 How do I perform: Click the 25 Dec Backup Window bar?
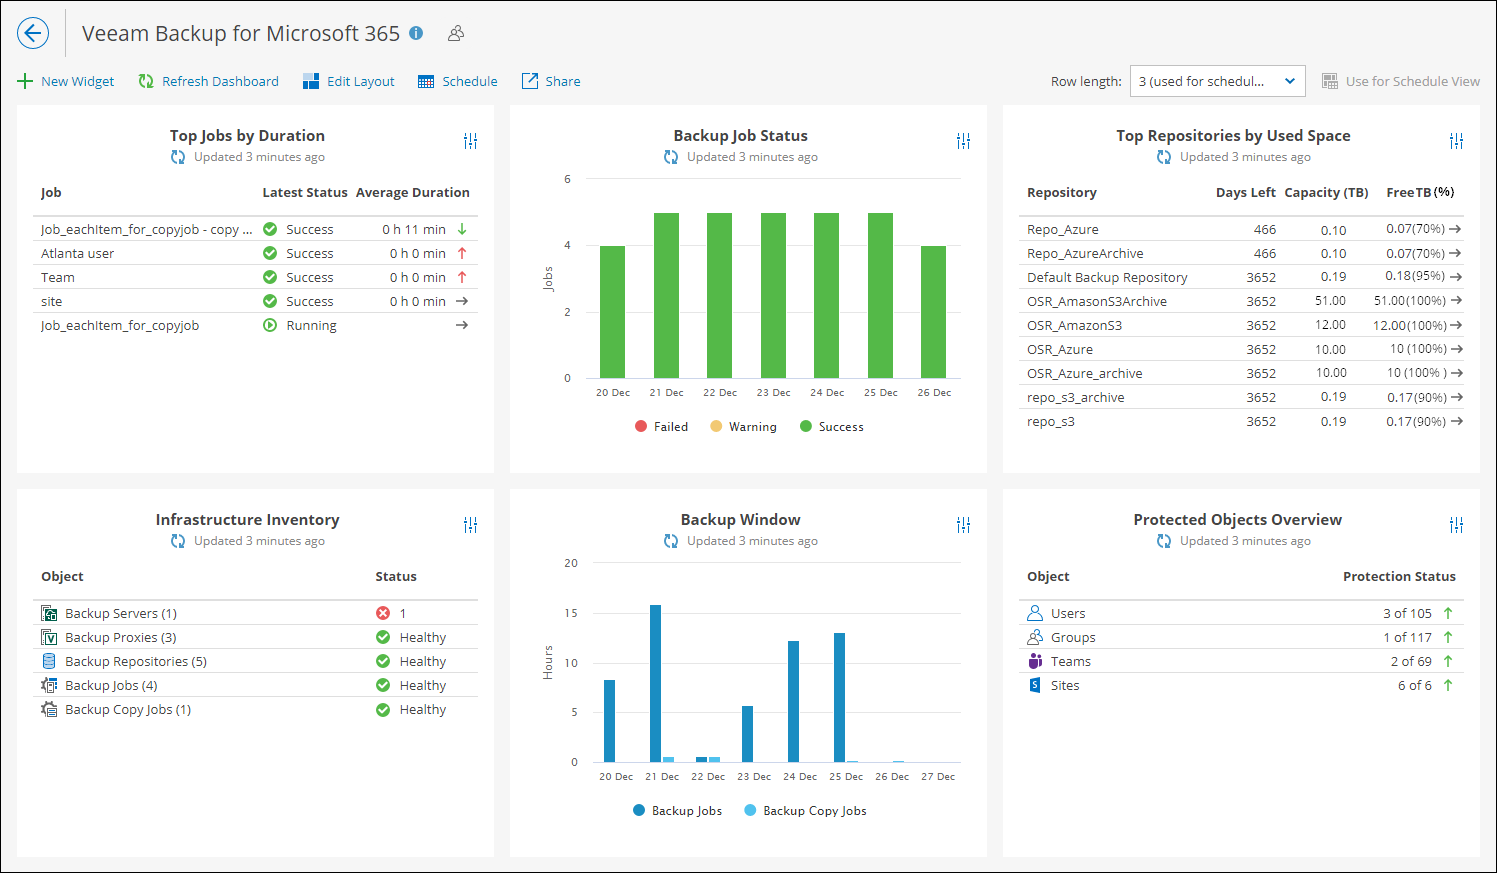coord(839,697)
